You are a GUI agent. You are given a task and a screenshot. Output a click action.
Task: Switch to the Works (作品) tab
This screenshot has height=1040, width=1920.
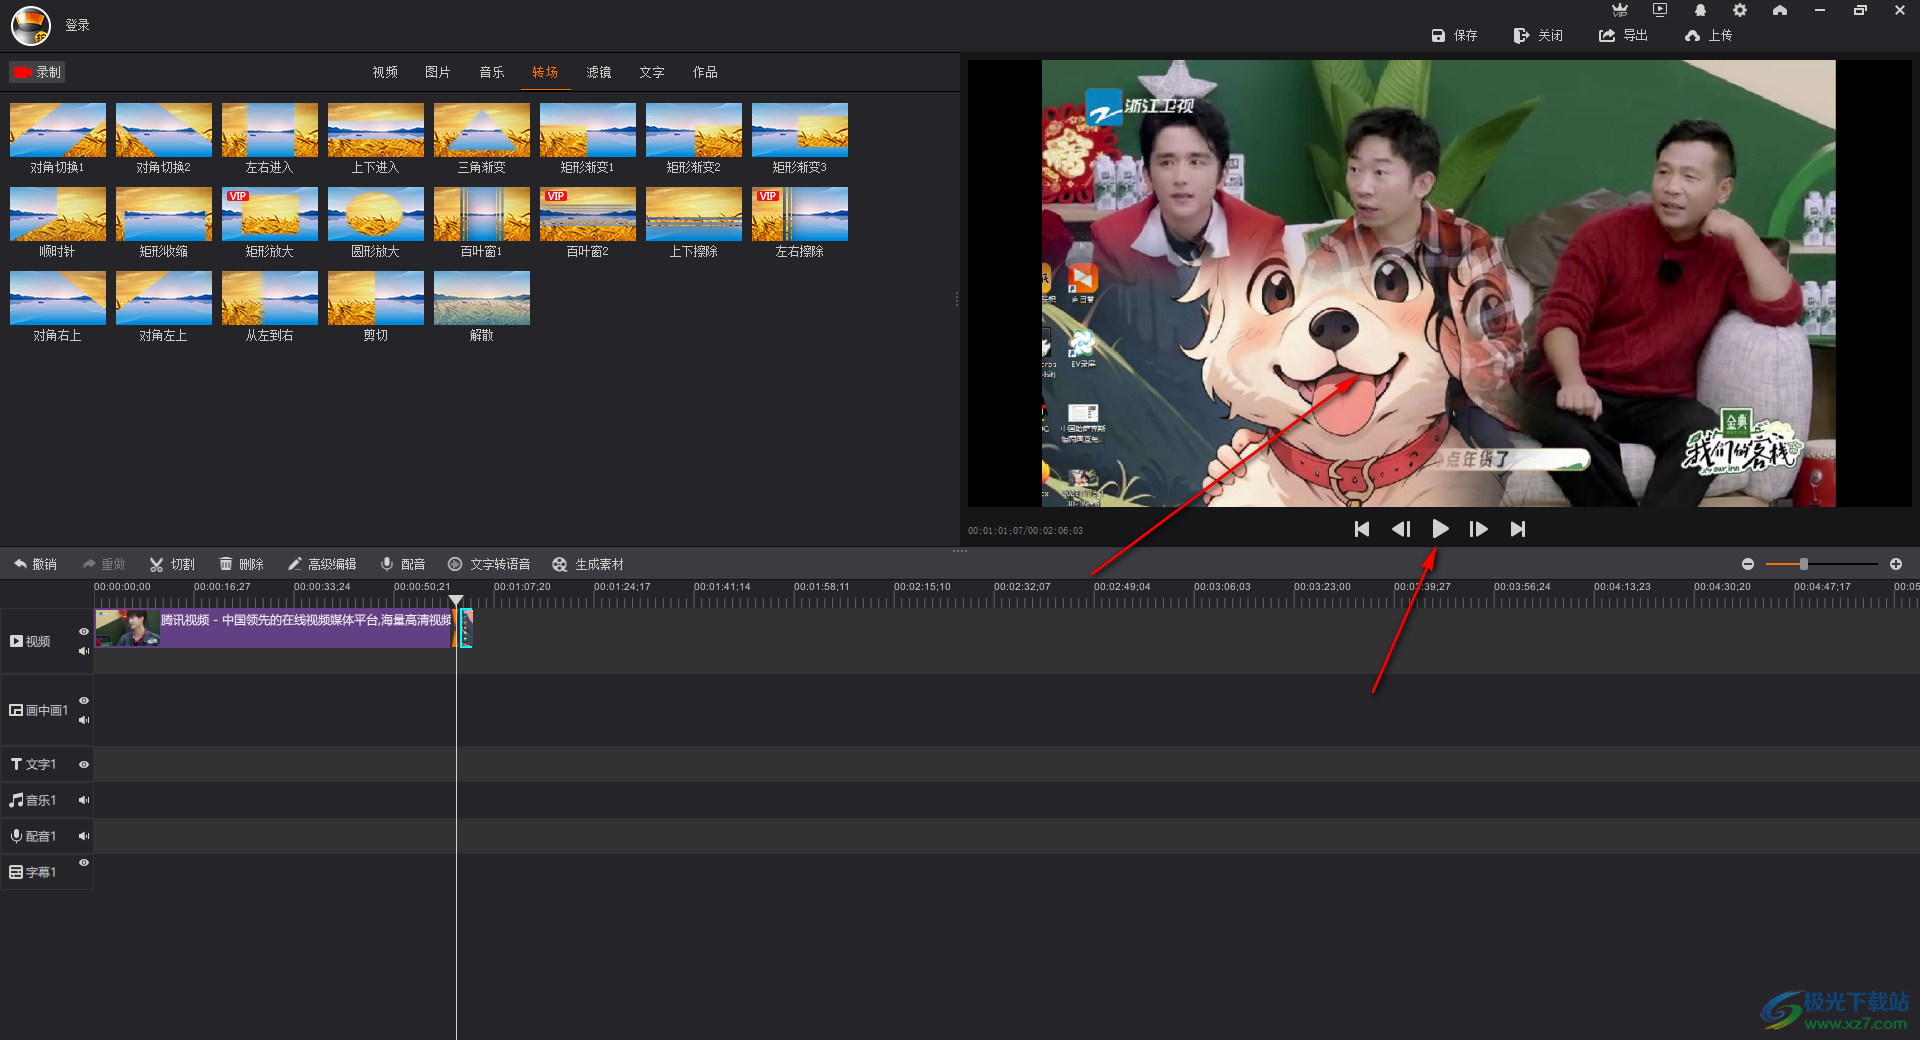point(705,72)
